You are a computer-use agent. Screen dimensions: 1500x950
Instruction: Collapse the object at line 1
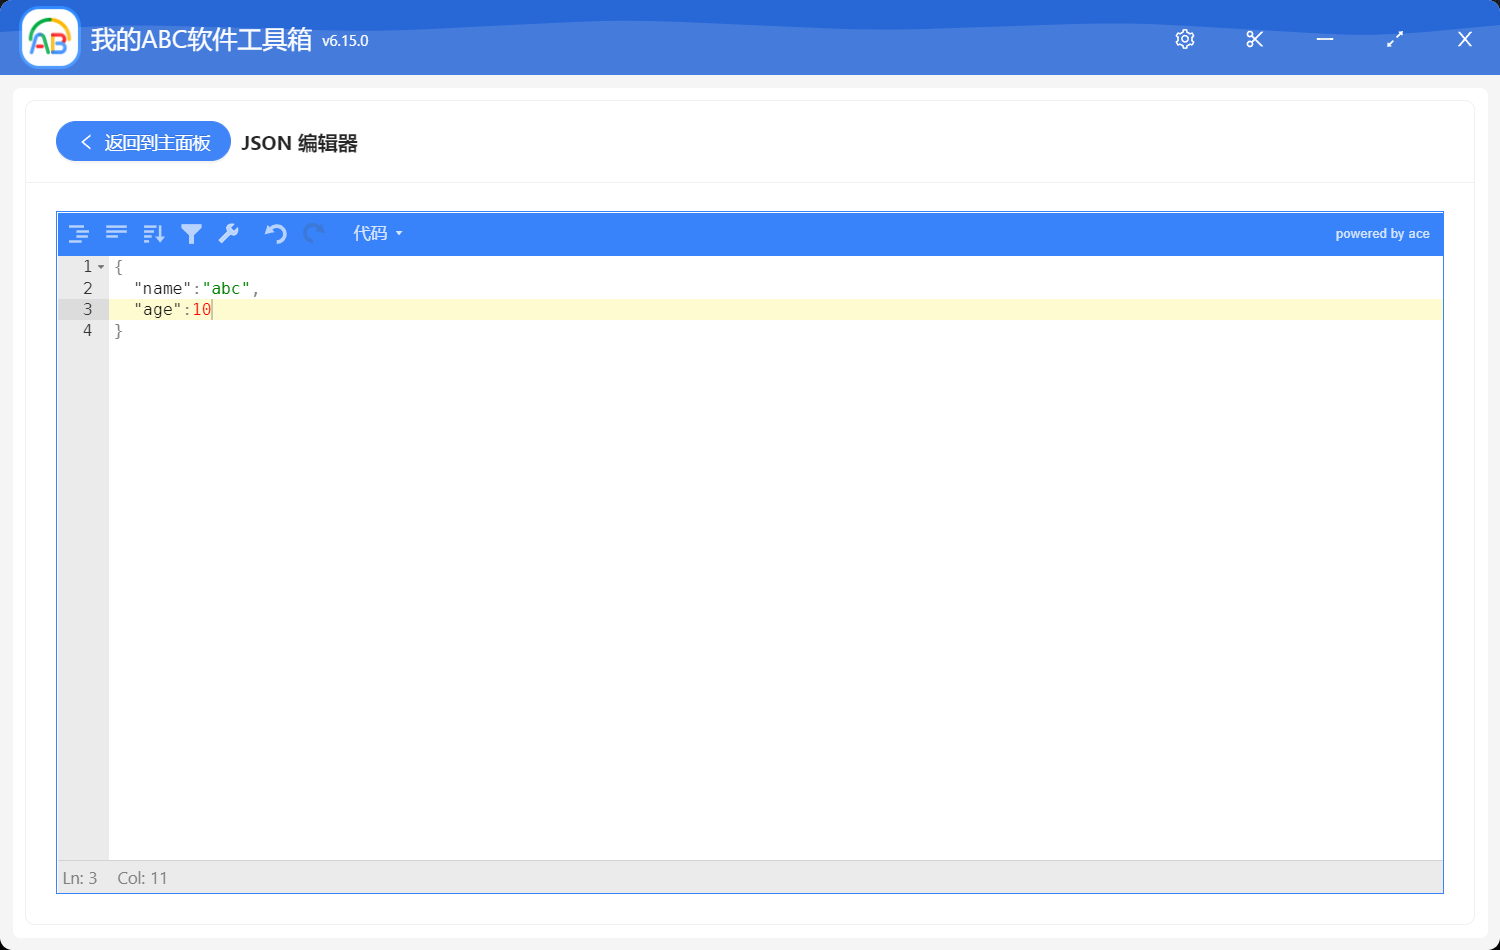[x=101, y=267]
